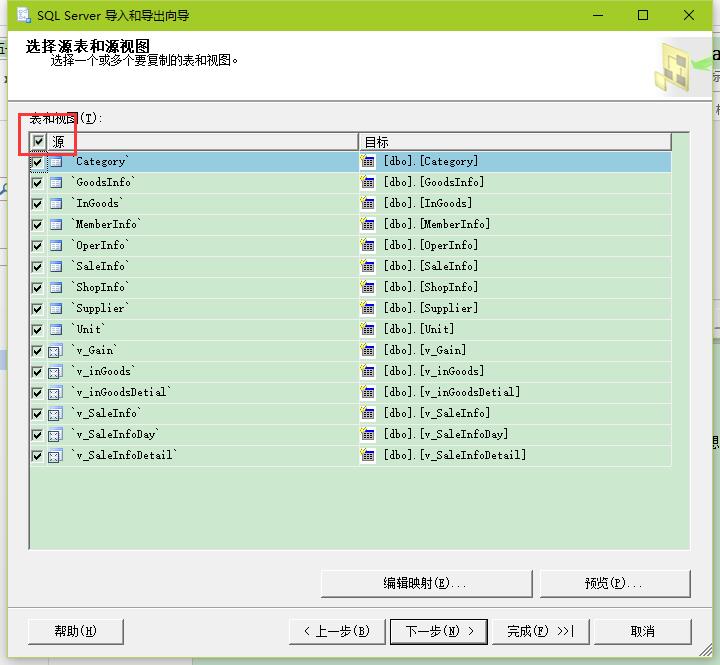Uncheck the `v_SaleInfo` view checkbox

coord(37,414)
